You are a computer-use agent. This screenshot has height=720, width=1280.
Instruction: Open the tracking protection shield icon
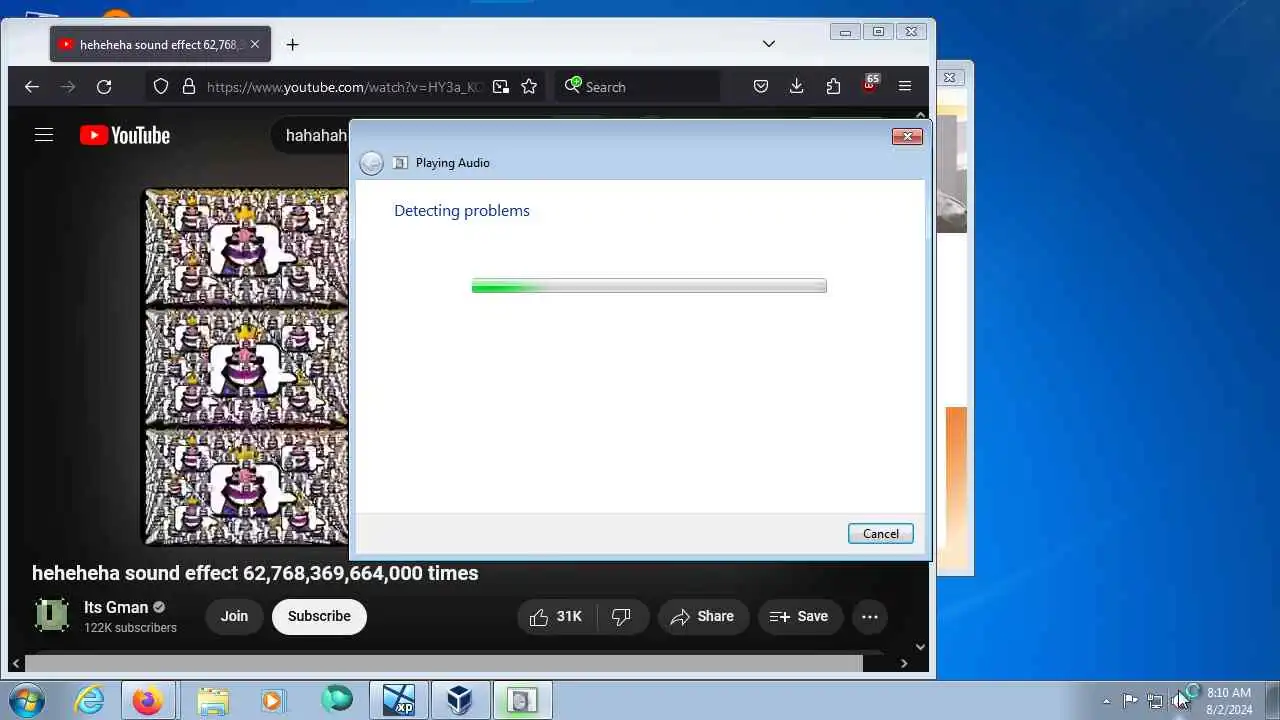[x=161, y=87]
